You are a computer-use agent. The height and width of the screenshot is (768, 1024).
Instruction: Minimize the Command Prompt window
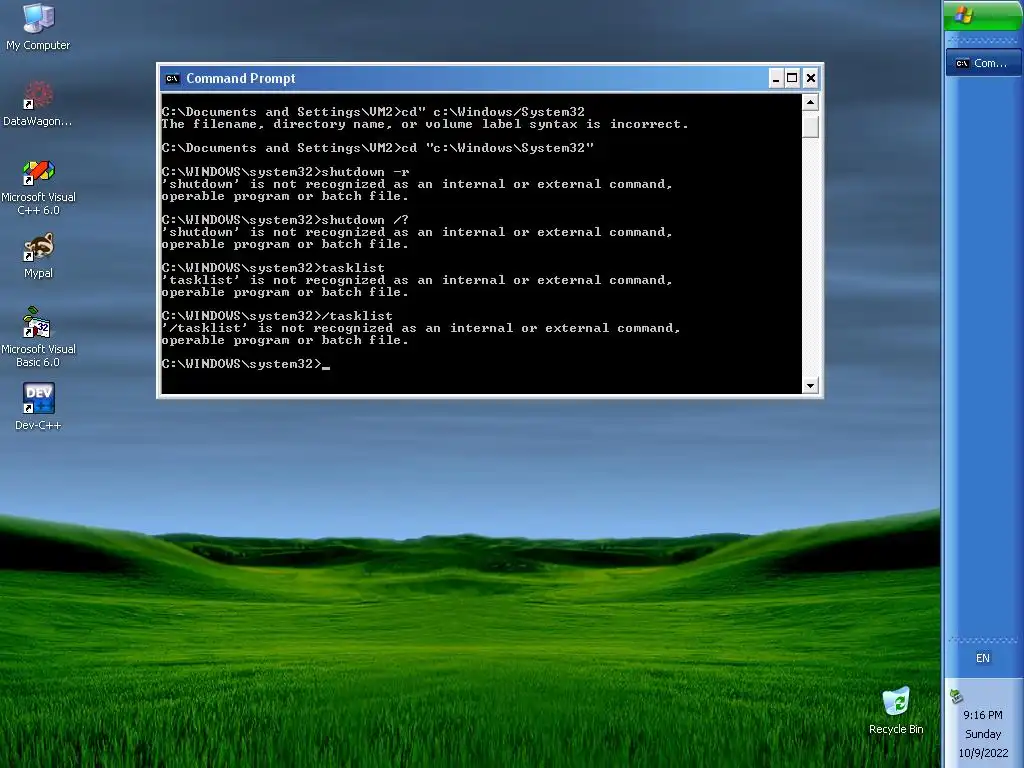point(775,78)
